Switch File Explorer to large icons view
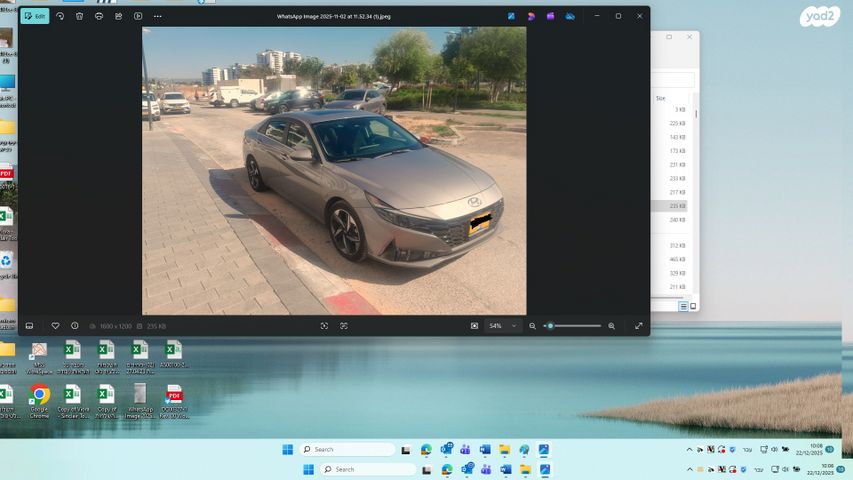This screenshot has height=480, width=853. tap(693, 306)
